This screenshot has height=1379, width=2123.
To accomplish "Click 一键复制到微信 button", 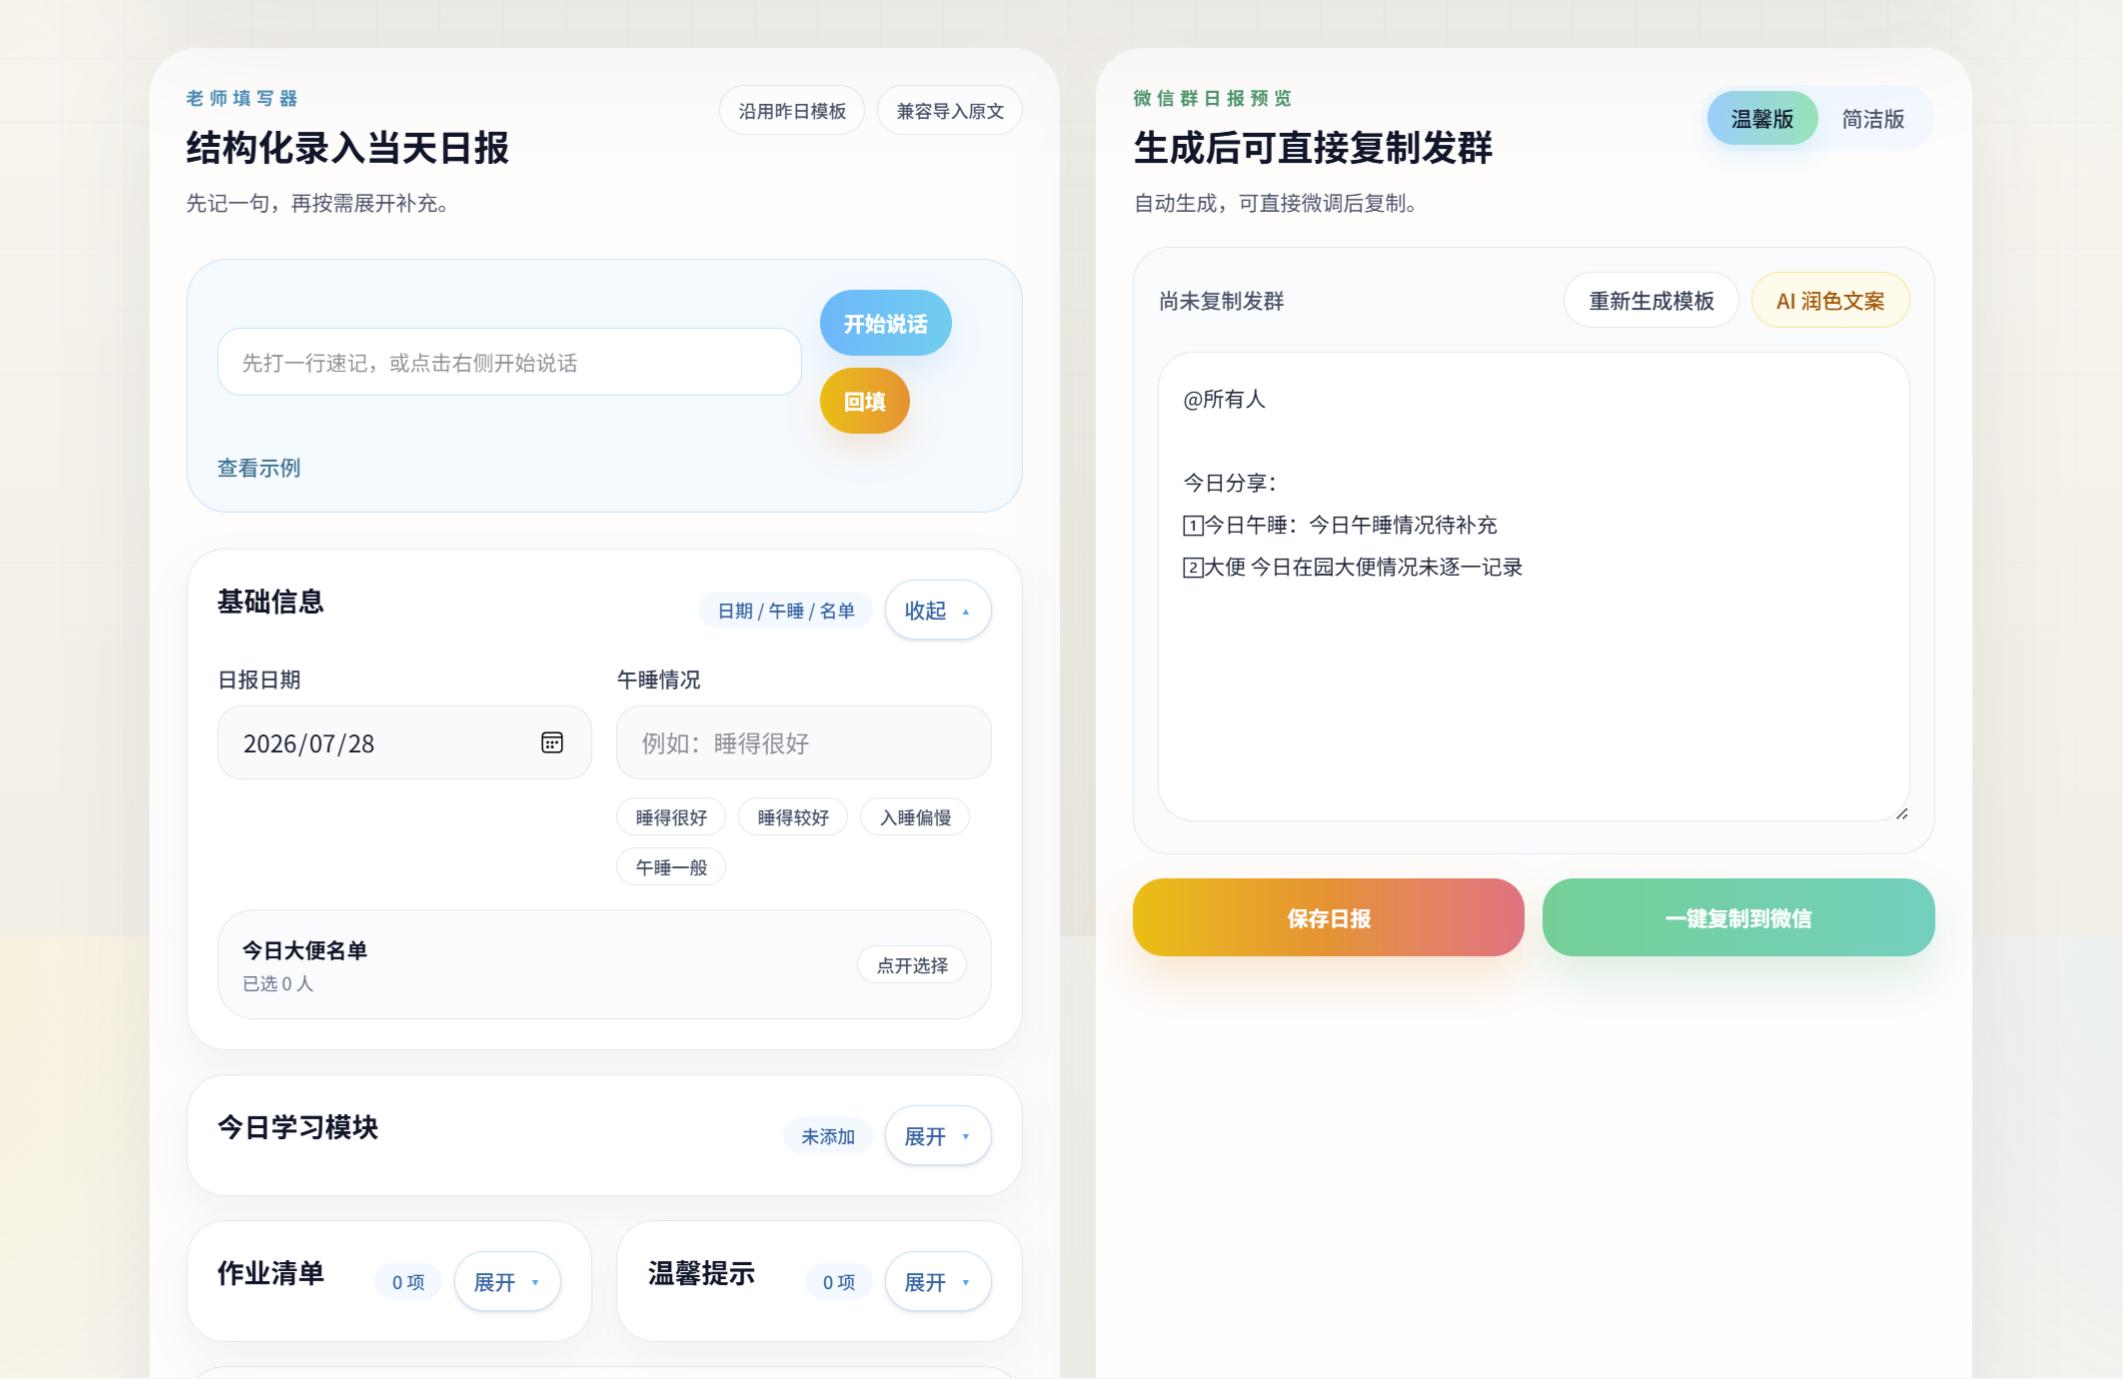I will coord(1738,918).
